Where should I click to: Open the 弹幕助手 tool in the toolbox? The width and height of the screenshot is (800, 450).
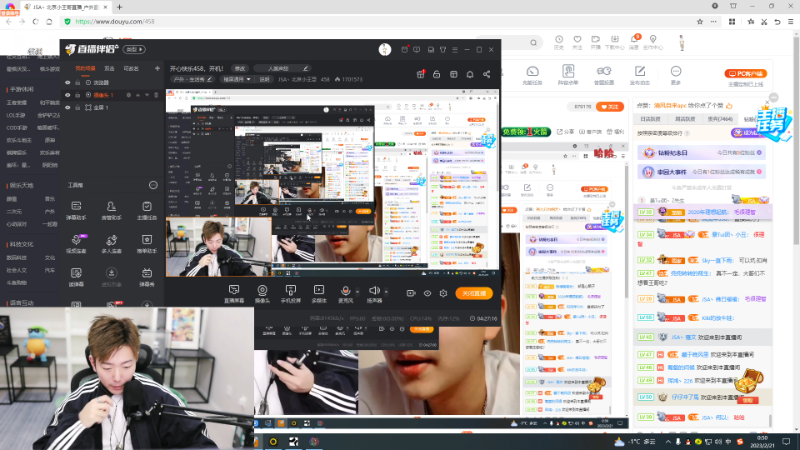(76, 210)
